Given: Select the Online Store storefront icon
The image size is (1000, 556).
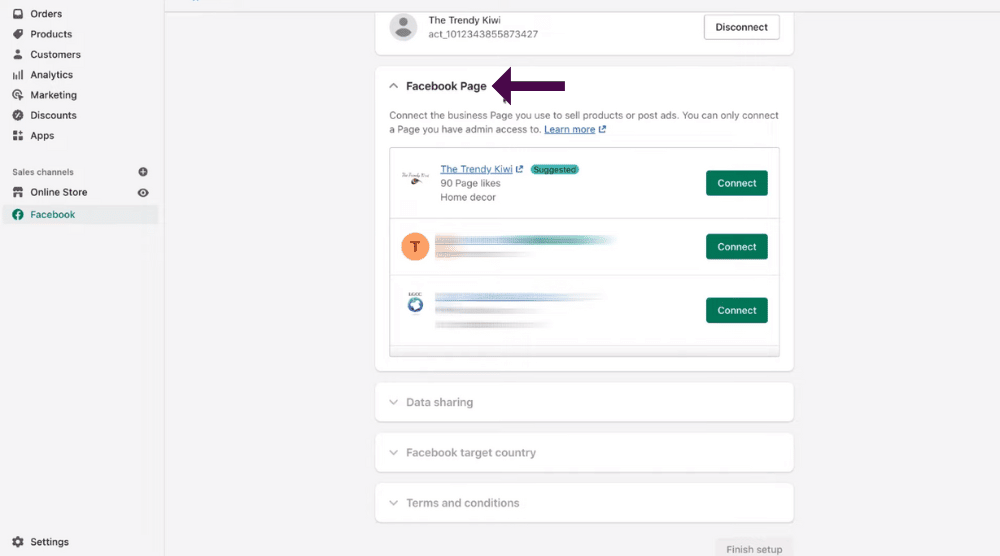Looking at the screenshot, I should (18, 192).
